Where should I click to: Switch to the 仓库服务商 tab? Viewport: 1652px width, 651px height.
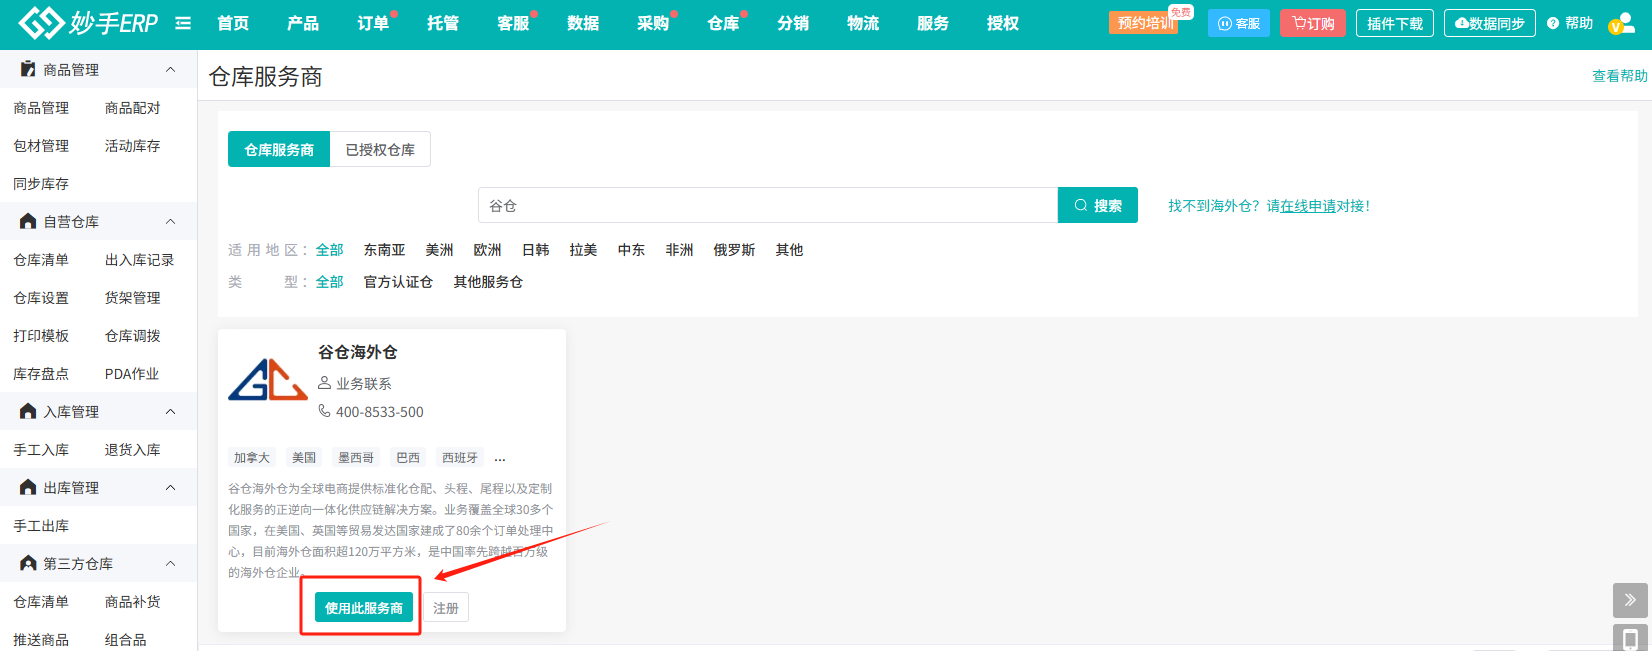tap(279, 149)
